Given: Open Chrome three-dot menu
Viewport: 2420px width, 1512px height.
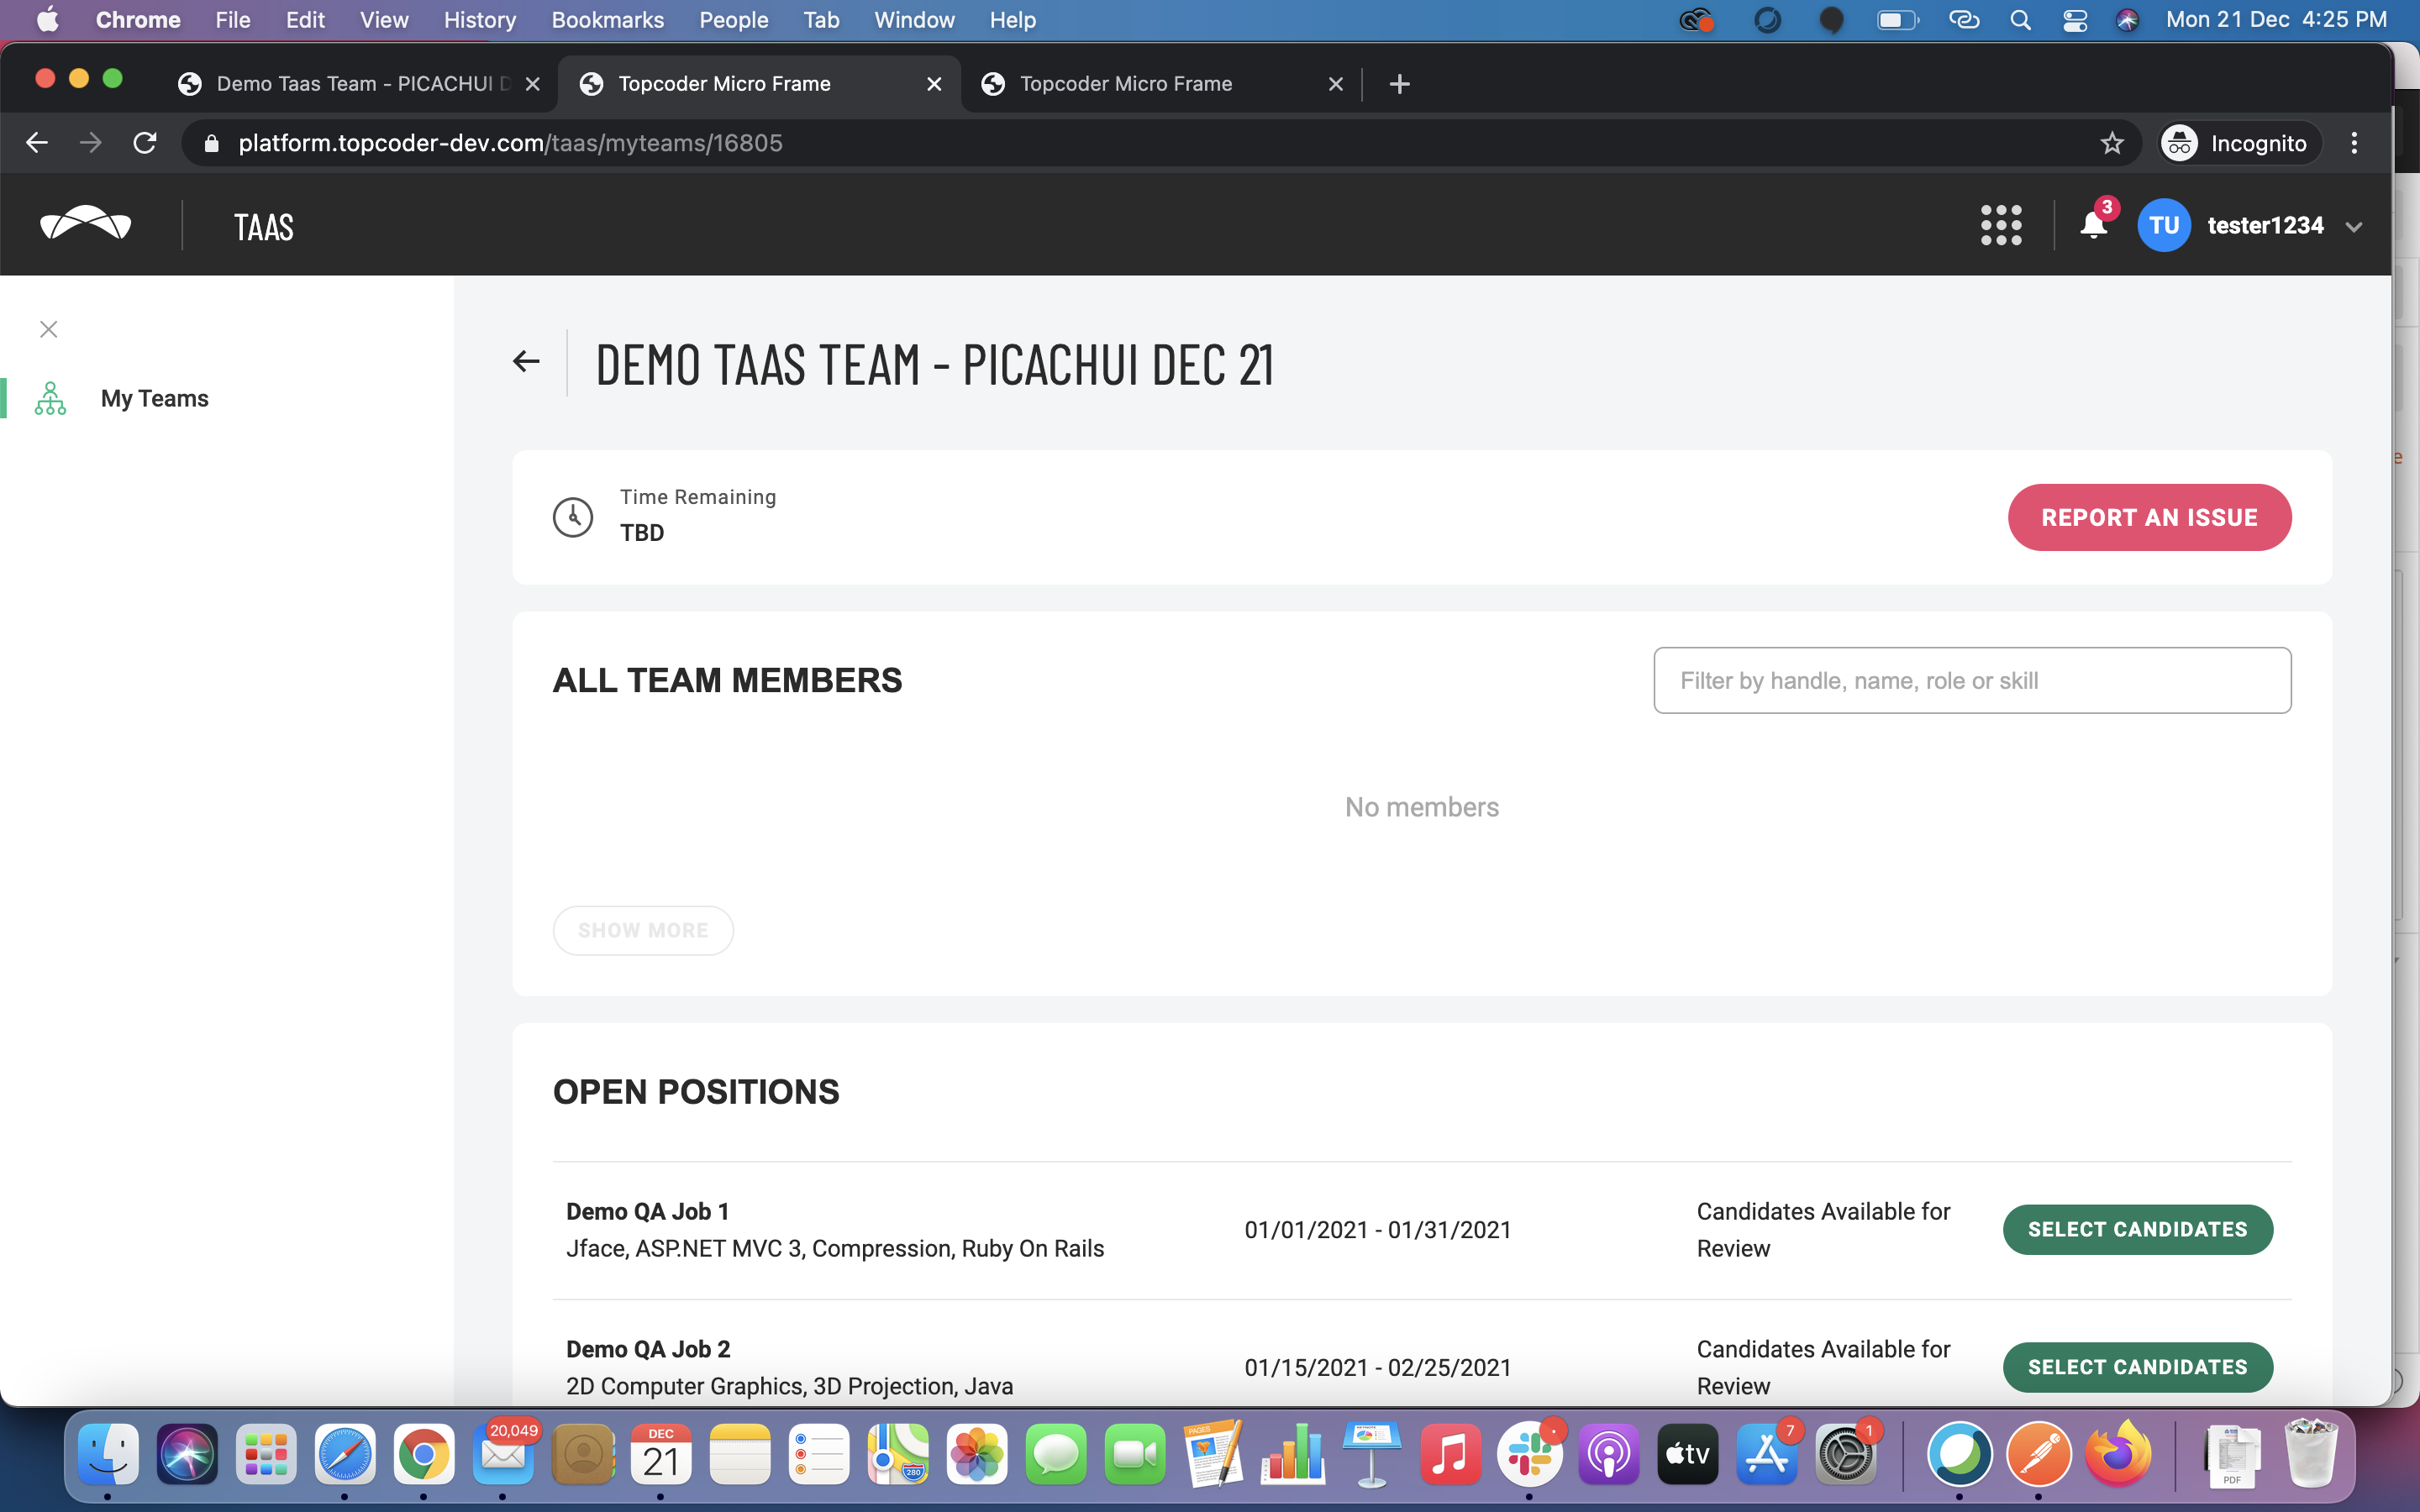Looking at the screenshot, I should tap(2354, 143).
